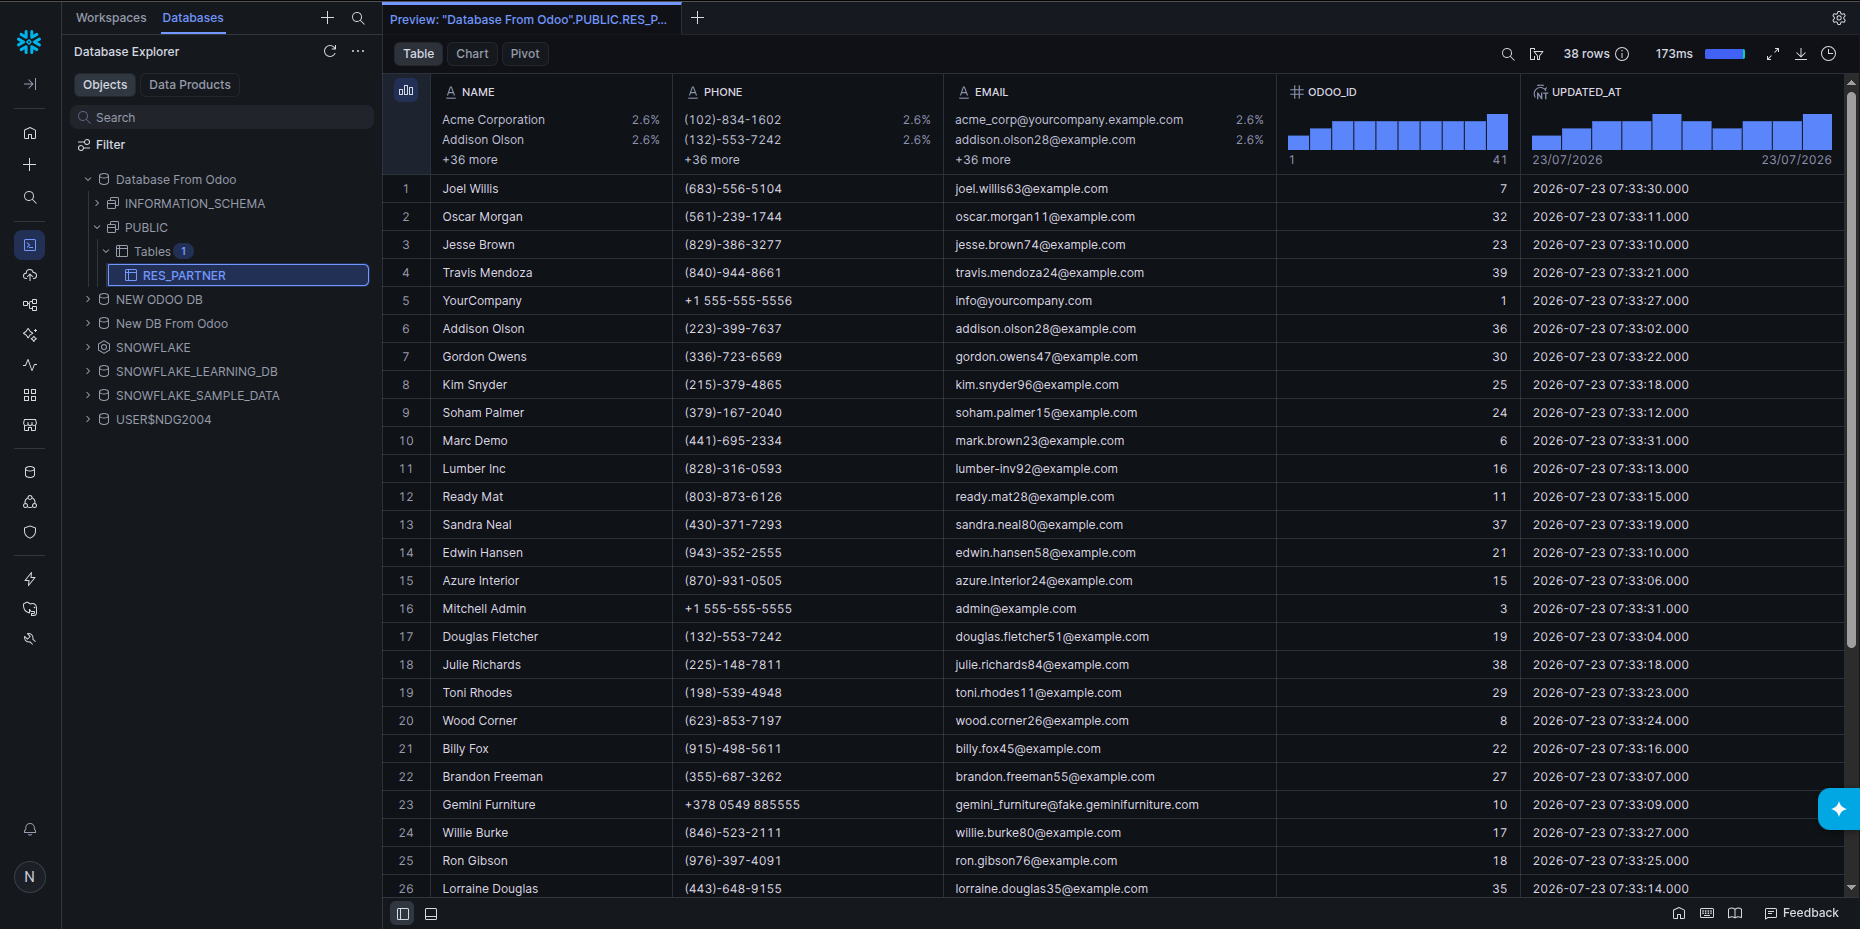1860x929 pixels.
Task: Click the Snowflake logo icon
Action: [29, 41]
